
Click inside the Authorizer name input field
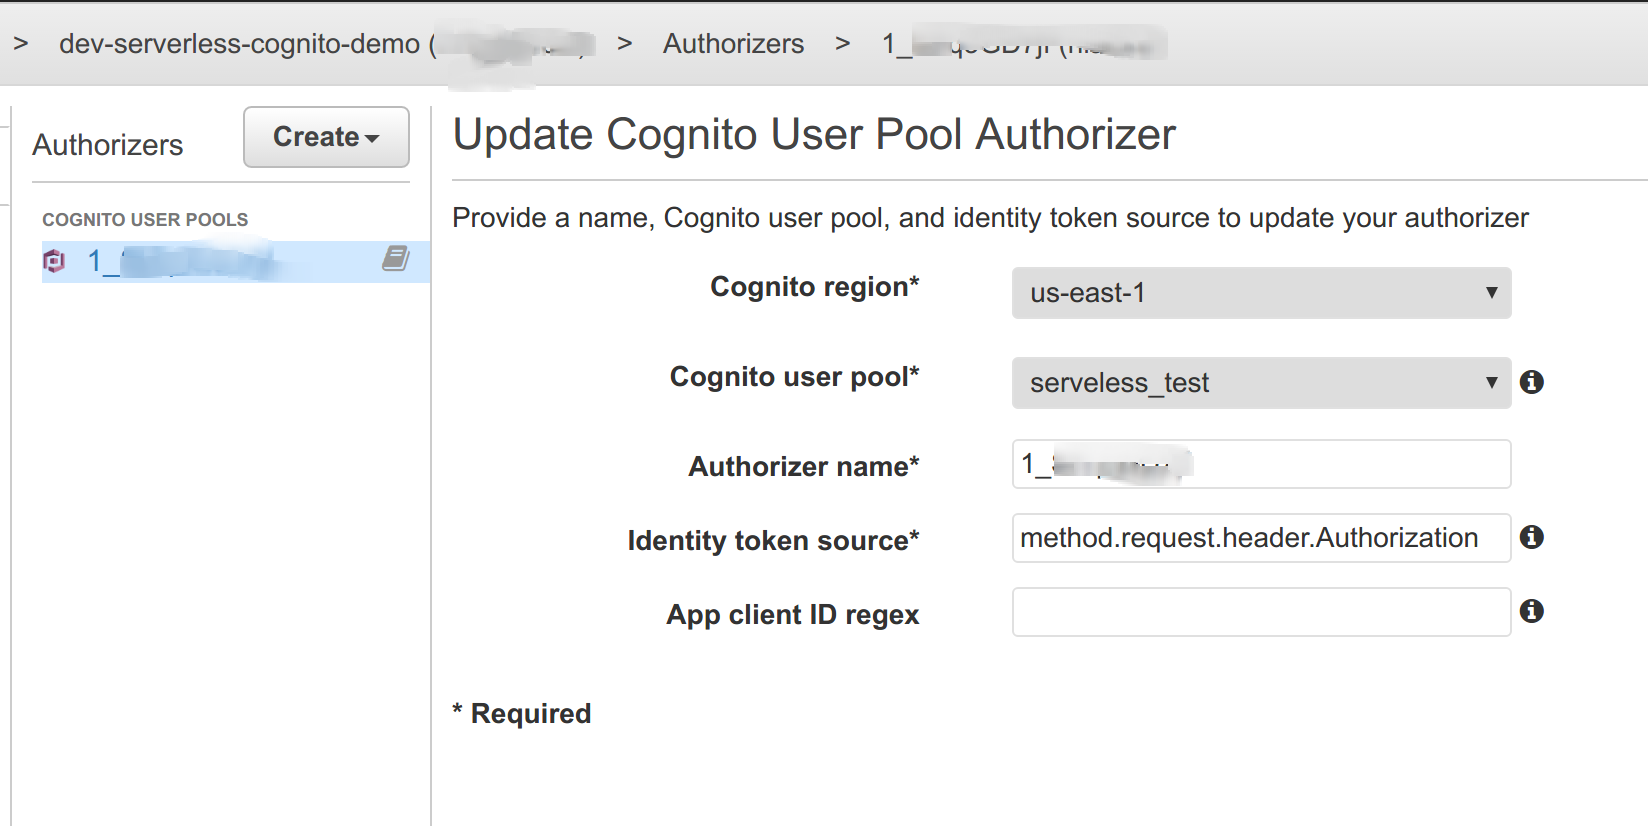point(1261,464)
